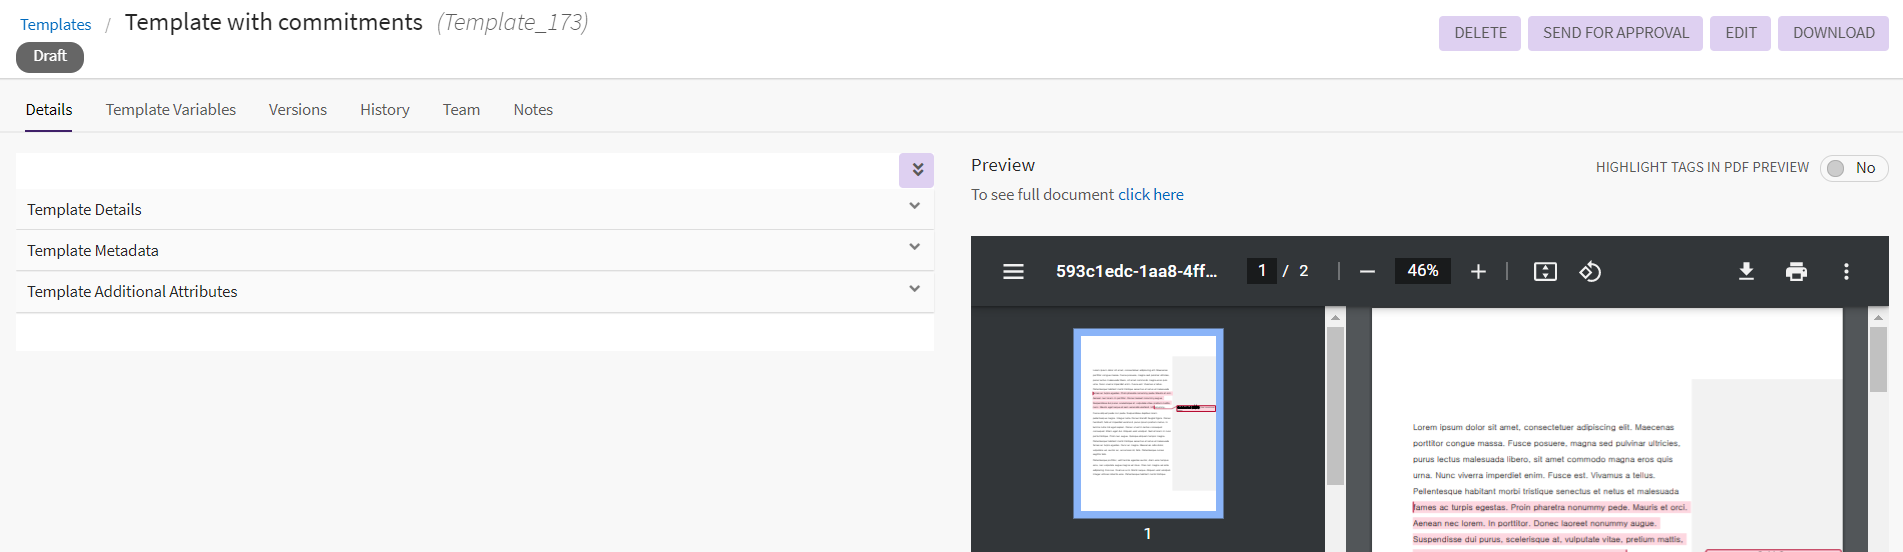Click the Send for Approval button
The image size is (1903, 552).
pyautogui.click(x=1615, y=33)
